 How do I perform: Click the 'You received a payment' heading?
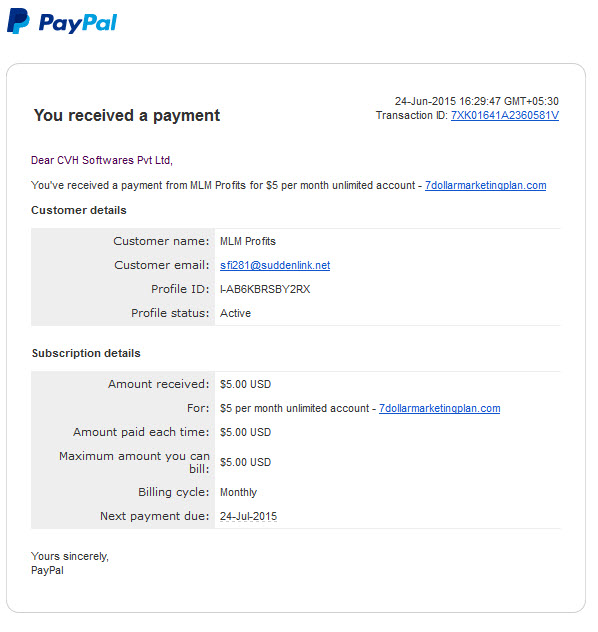pyautogui.click(x=127, y=116)
